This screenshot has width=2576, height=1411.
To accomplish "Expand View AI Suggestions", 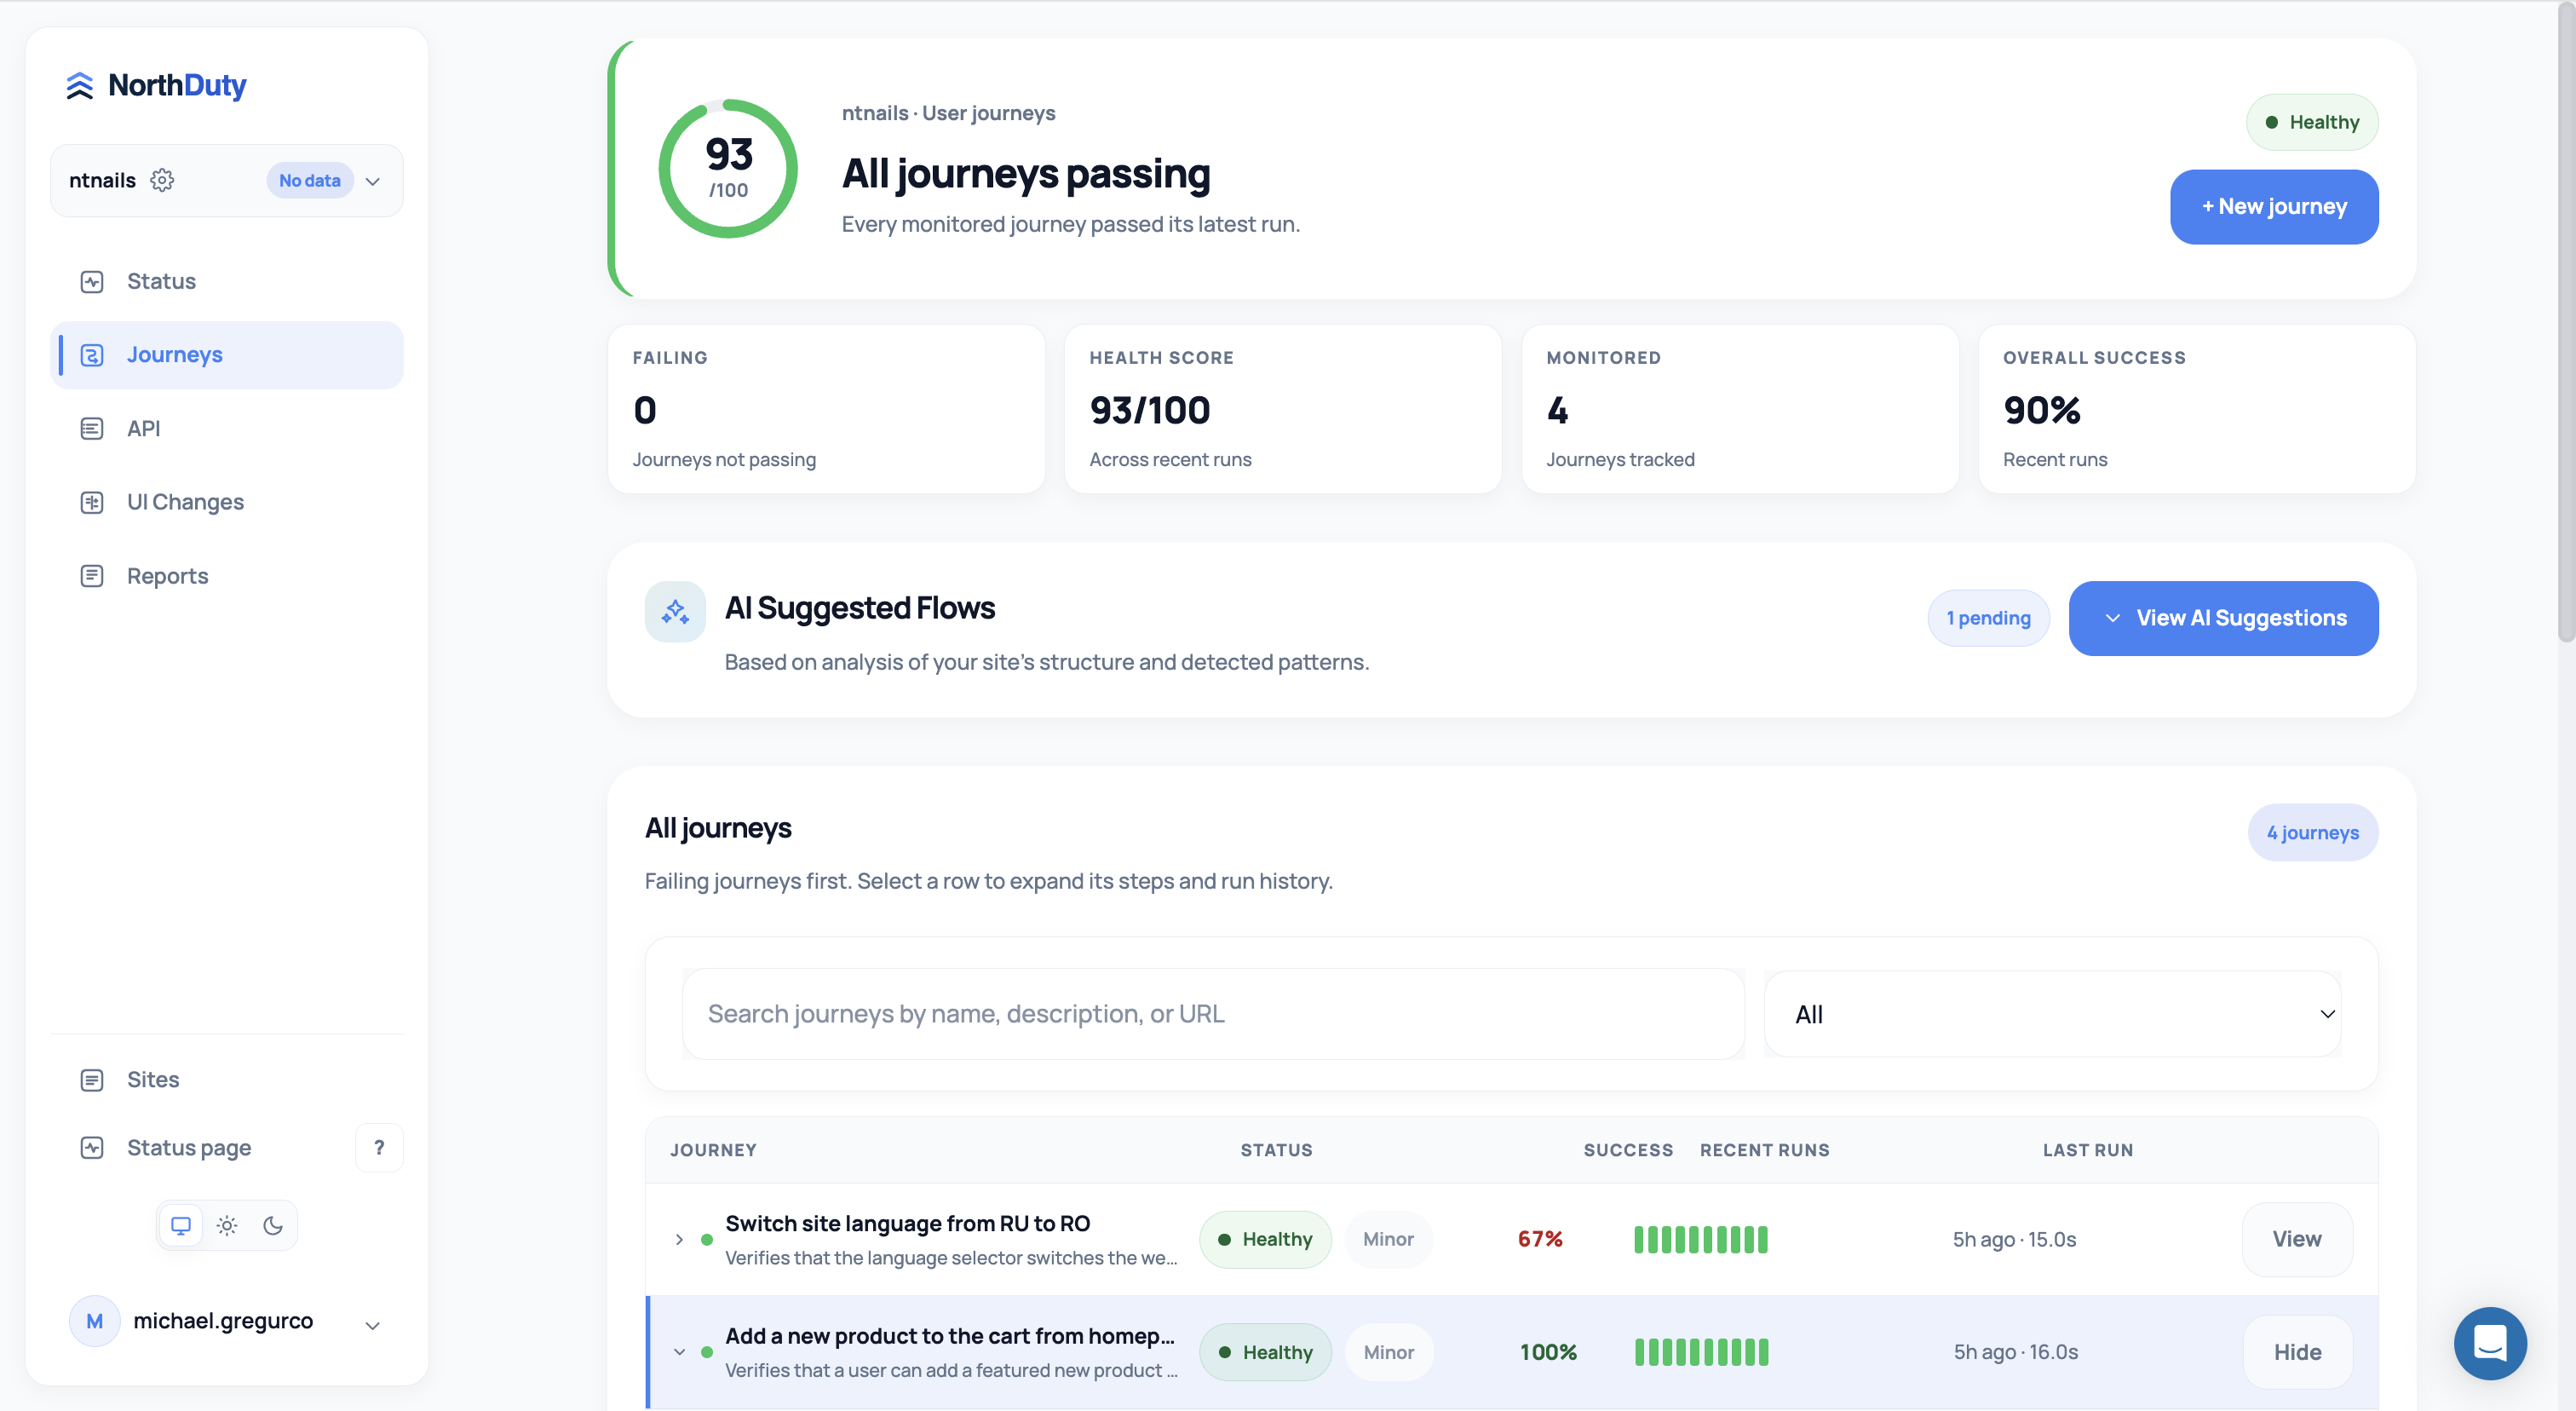I will pos(2224,618).
